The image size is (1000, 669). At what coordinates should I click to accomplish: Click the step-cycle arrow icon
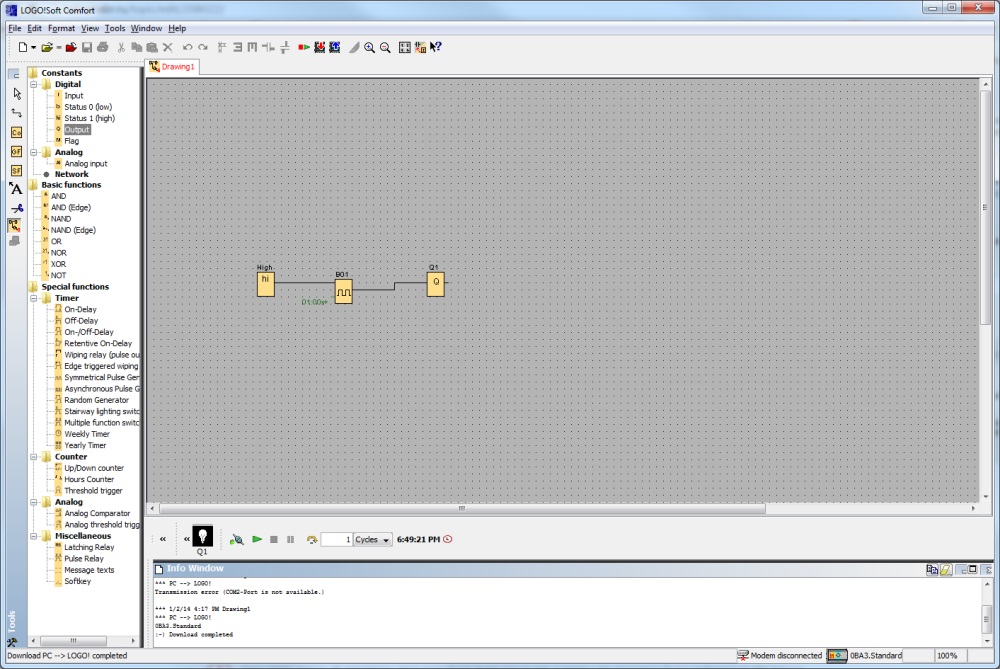coord(311,540)
